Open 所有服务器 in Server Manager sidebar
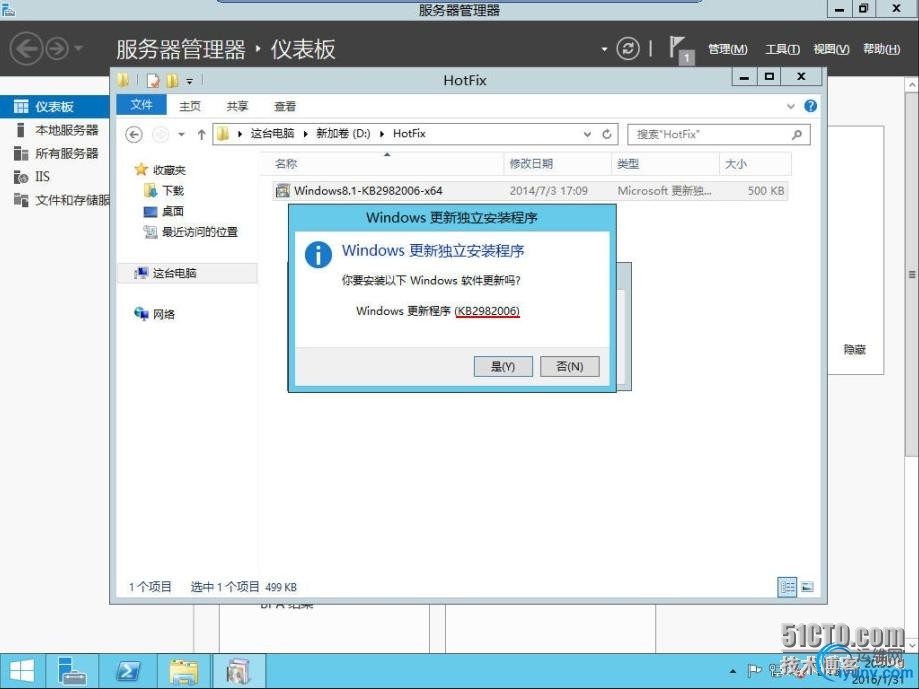 55,154
